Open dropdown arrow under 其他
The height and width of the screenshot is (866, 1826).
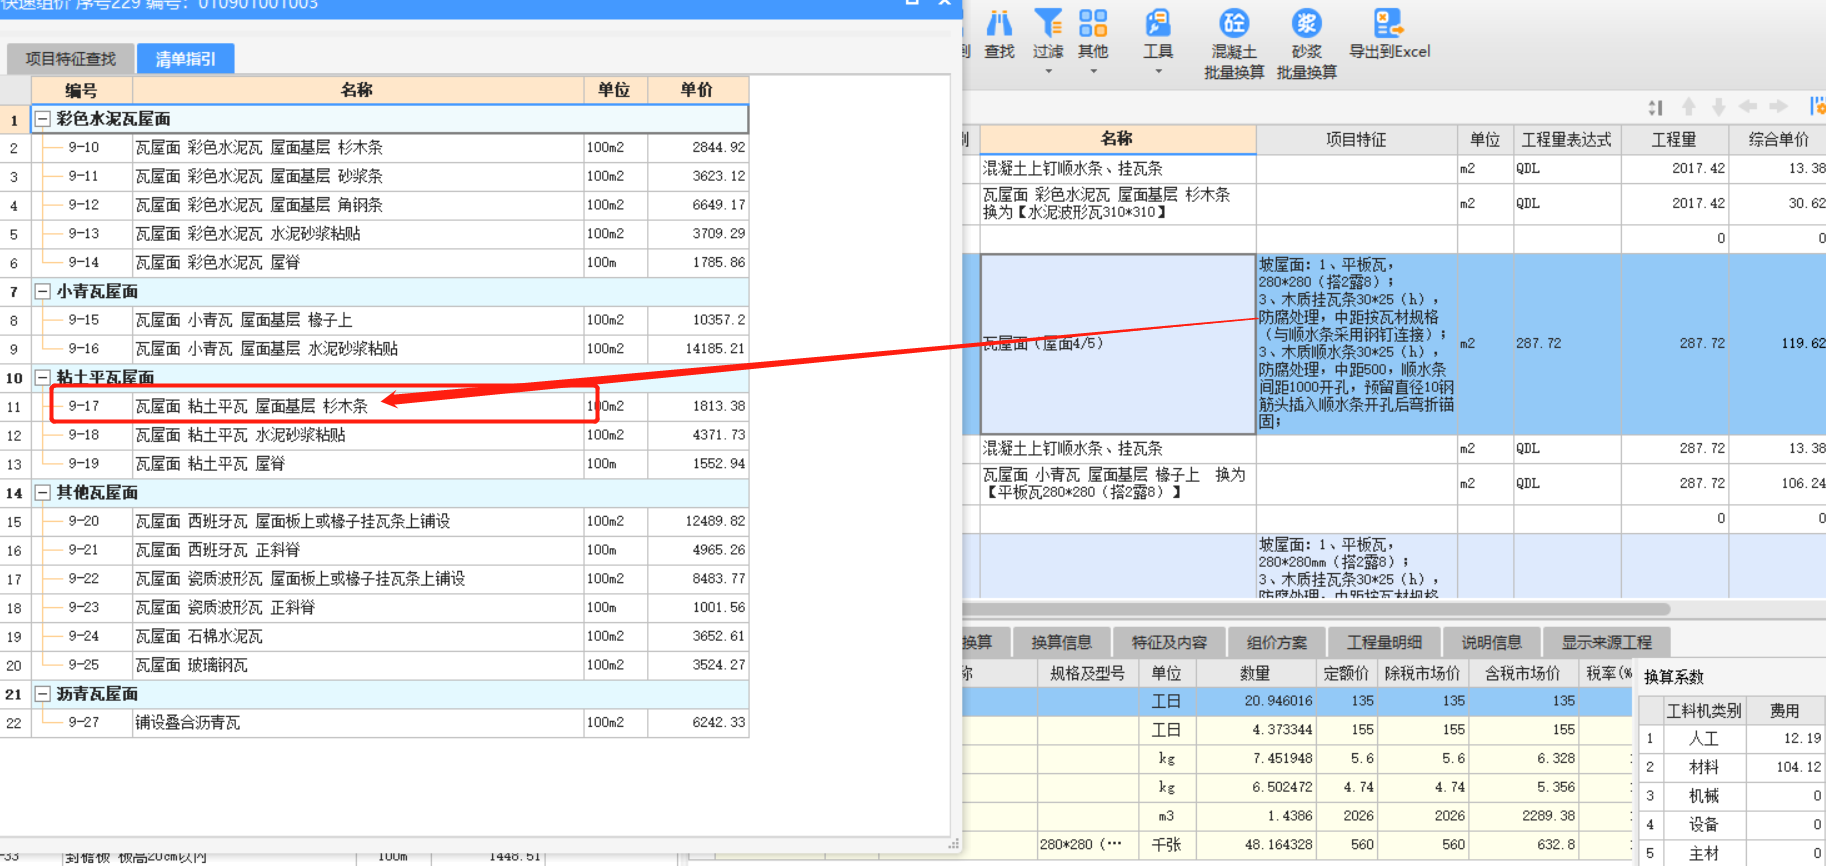pyautogui.click(x=1093, y=71)
